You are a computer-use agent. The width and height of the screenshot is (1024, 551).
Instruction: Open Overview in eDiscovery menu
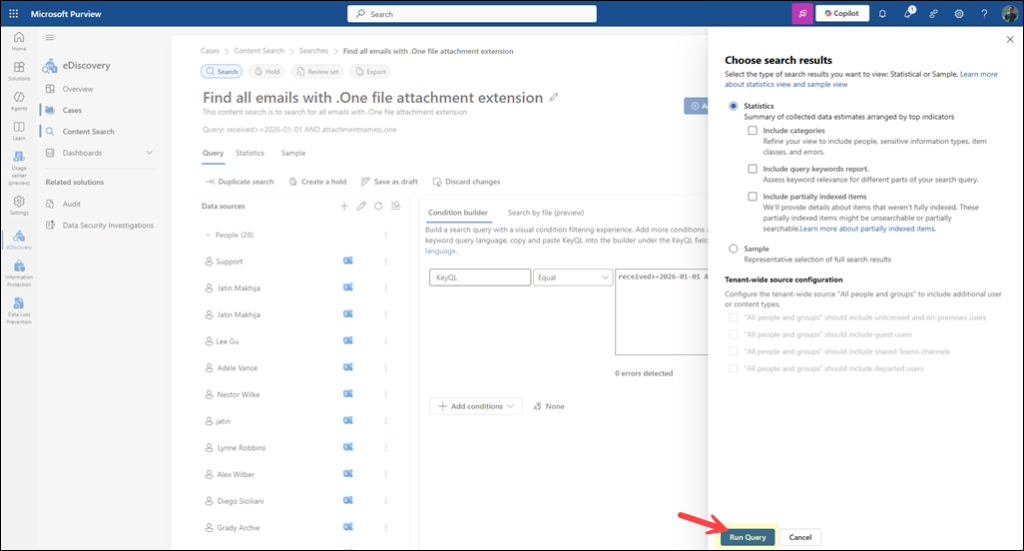pos(78,89)
